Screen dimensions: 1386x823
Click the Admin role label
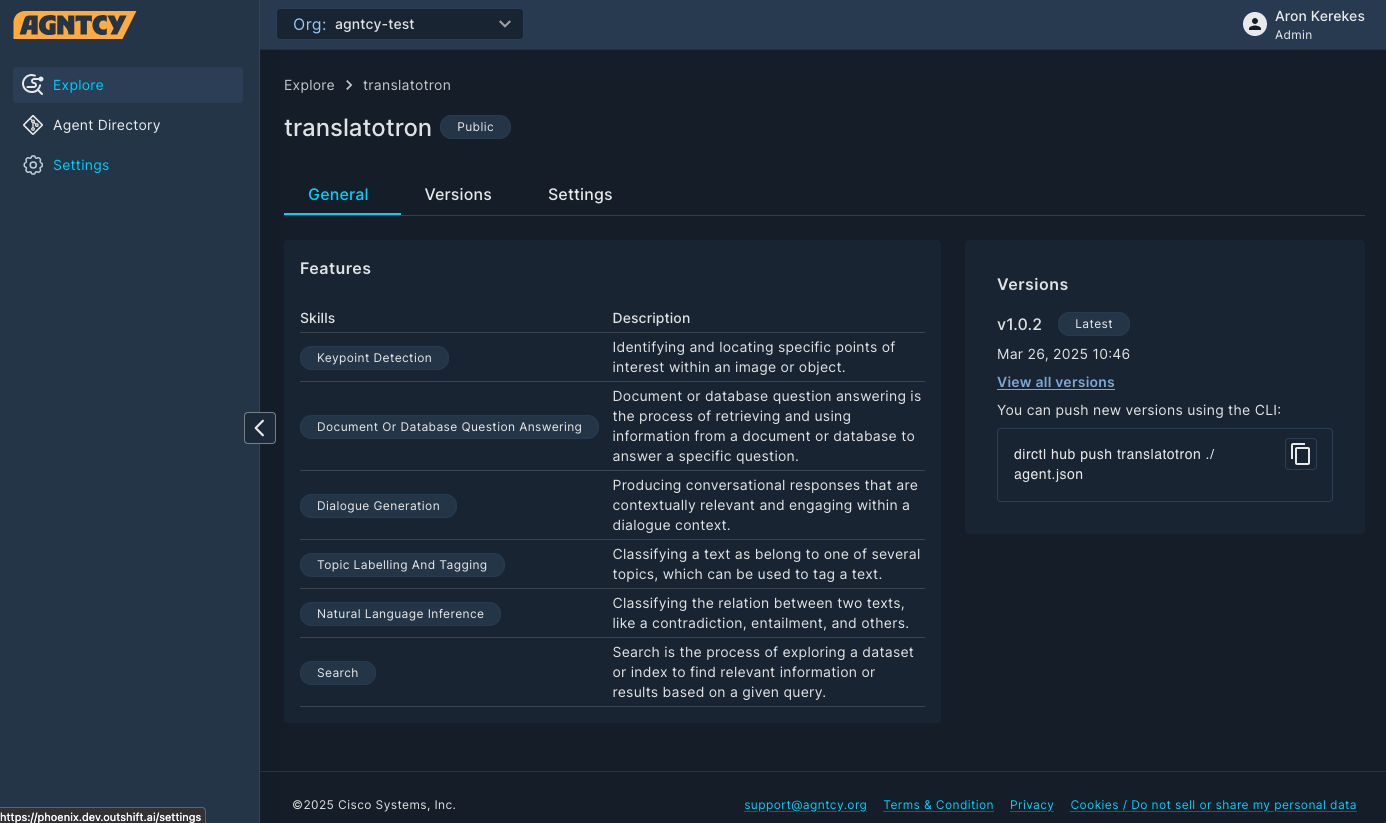[1293, 35]
